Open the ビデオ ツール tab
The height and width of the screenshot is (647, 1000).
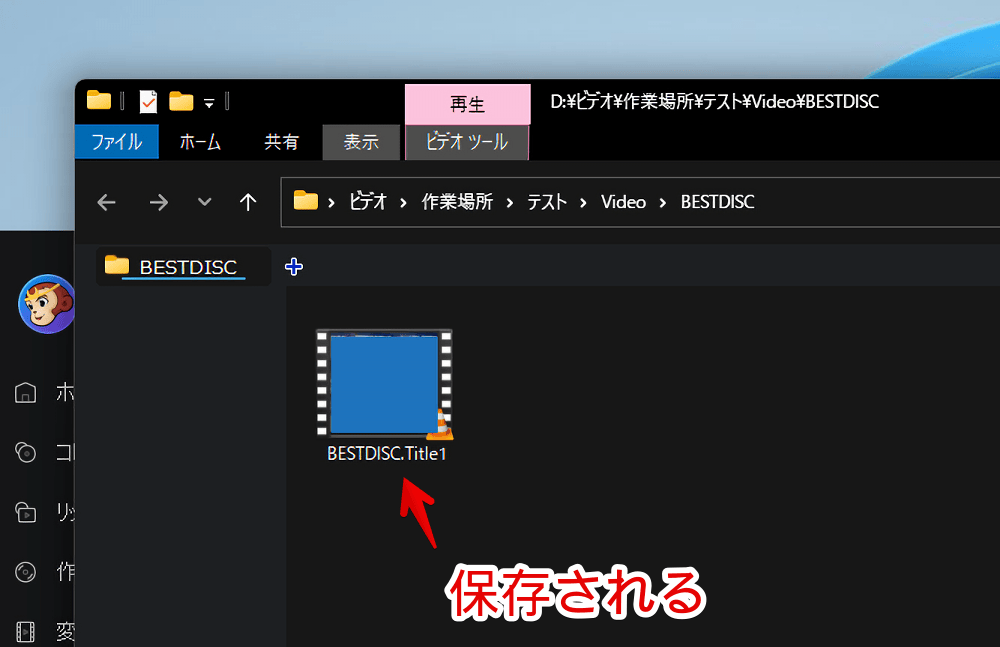[467, 142]
